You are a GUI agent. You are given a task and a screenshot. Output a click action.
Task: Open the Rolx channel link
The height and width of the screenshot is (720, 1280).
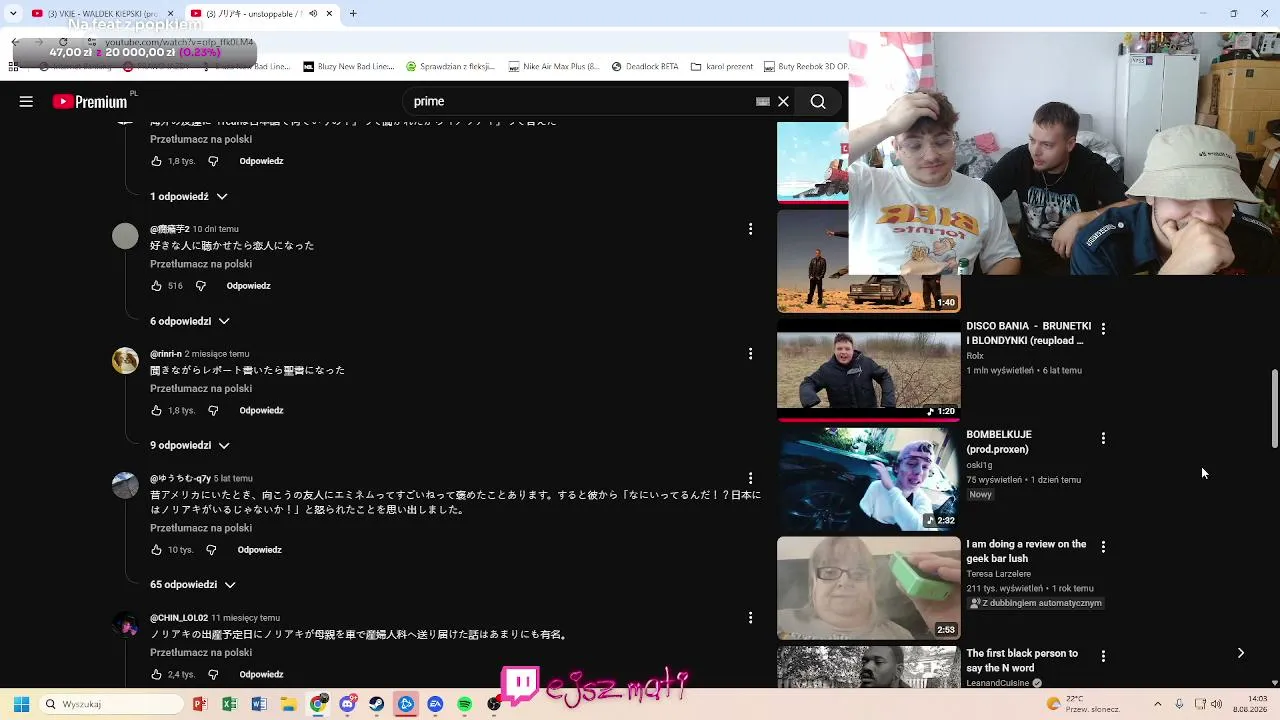975,356
